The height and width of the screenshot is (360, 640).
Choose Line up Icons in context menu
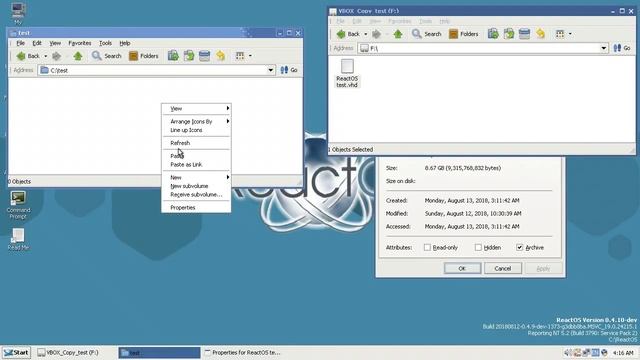[196, 130]
